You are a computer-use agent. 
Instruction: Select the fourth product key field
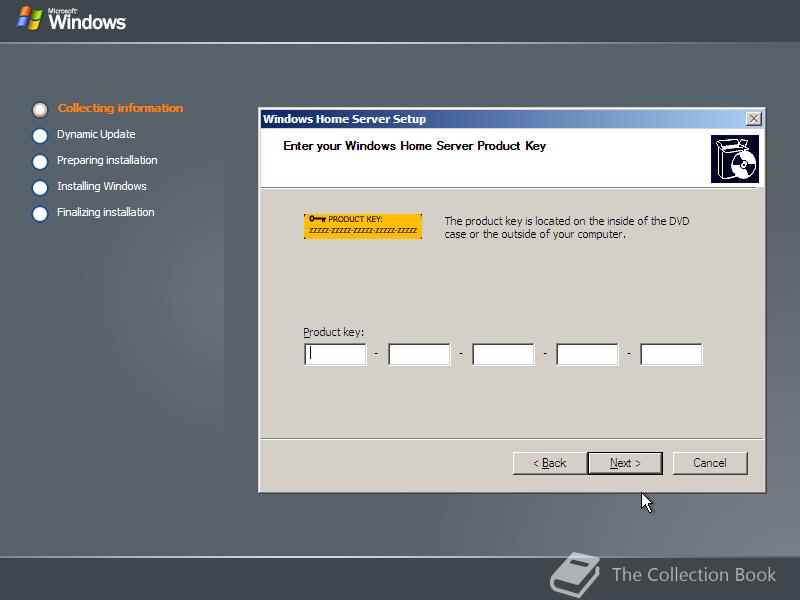[x=587, y=354]
